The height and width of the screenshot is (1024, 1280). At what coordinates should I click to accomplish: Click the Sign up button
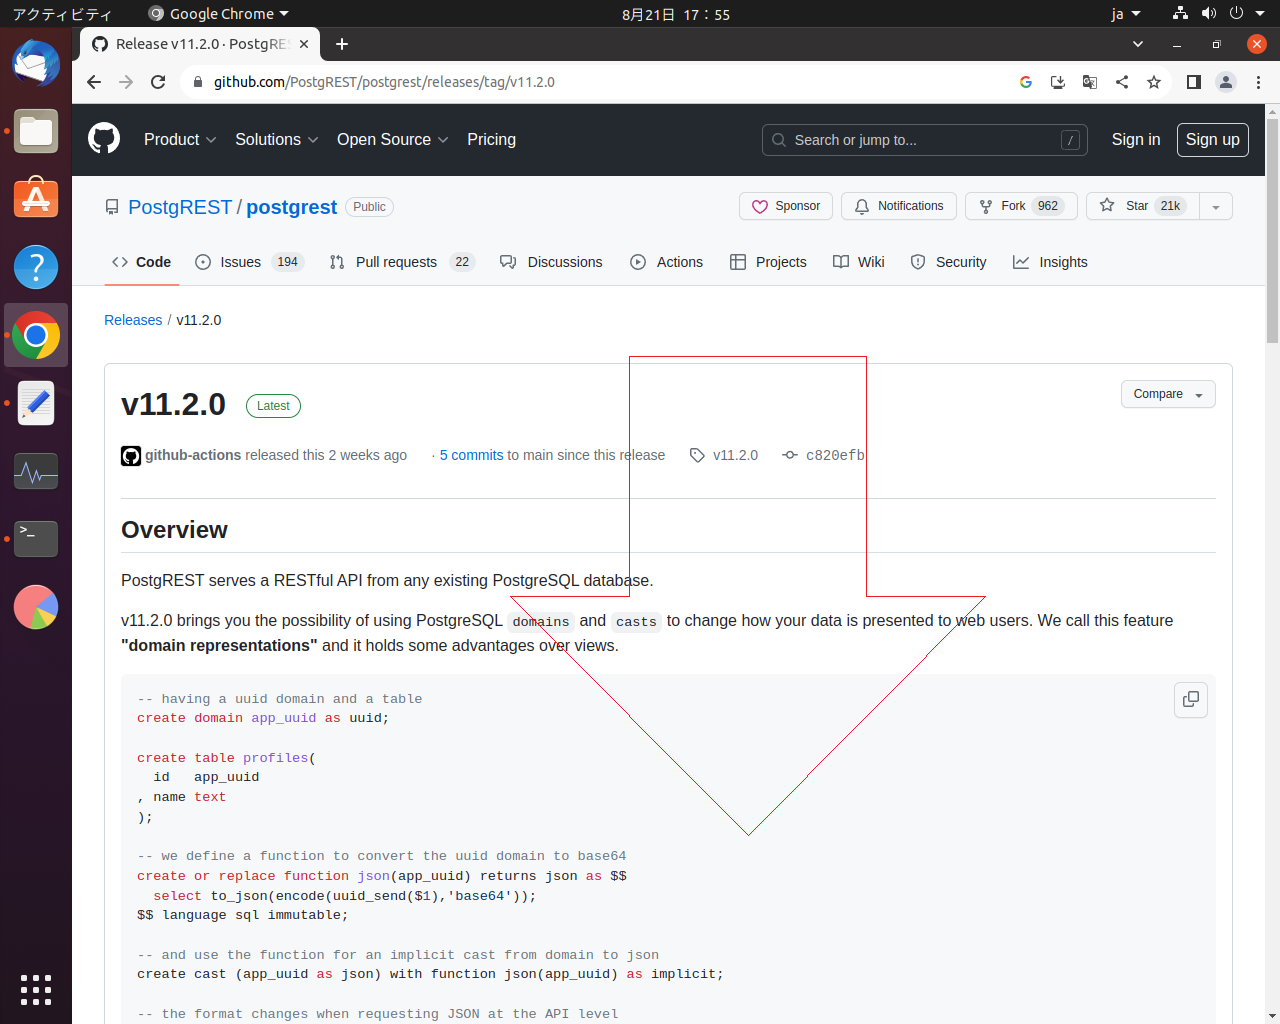(x=1212, y=140)
